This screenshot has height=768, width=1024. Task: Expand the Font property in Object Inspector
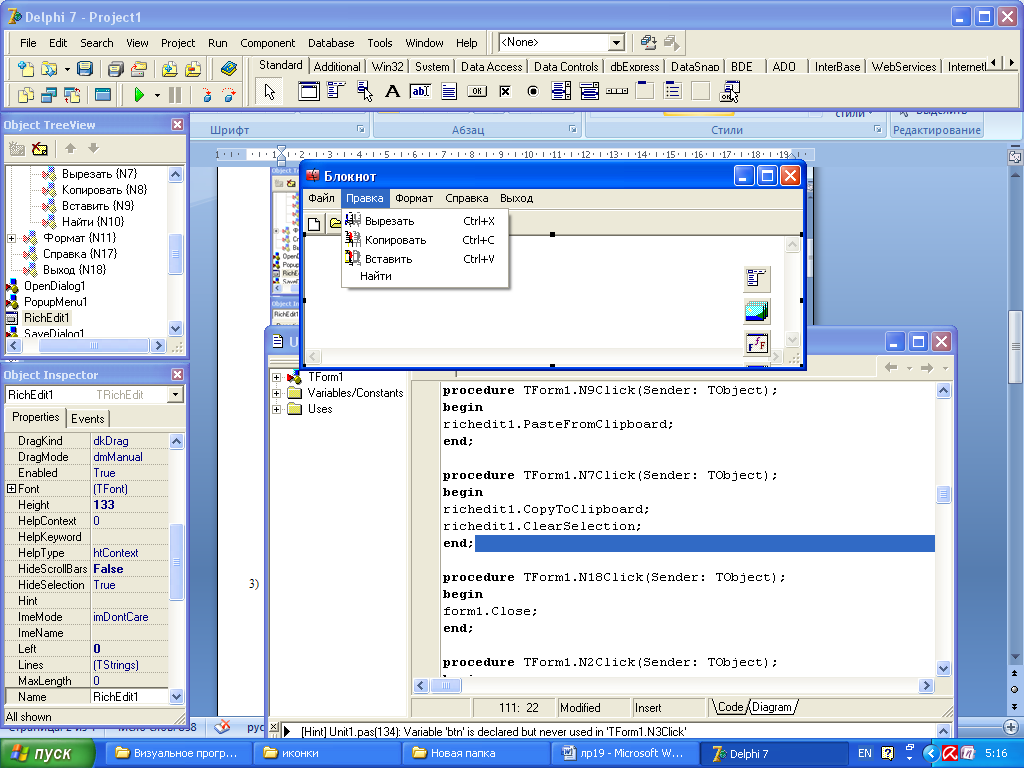click(x=11, y=488)
